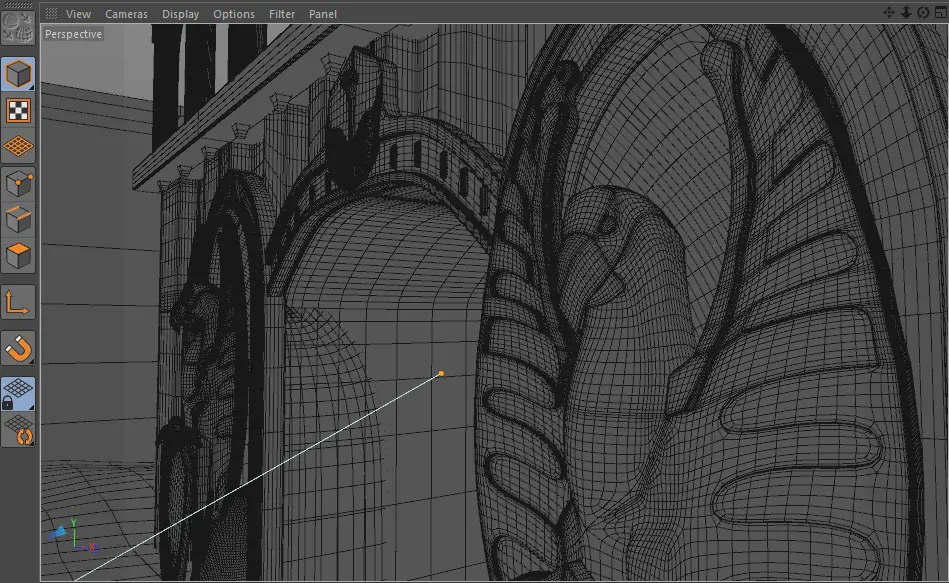The image size is (949, 583).
Task: Click the zoom camera navigation icon
Action: [x=906, y=12]
